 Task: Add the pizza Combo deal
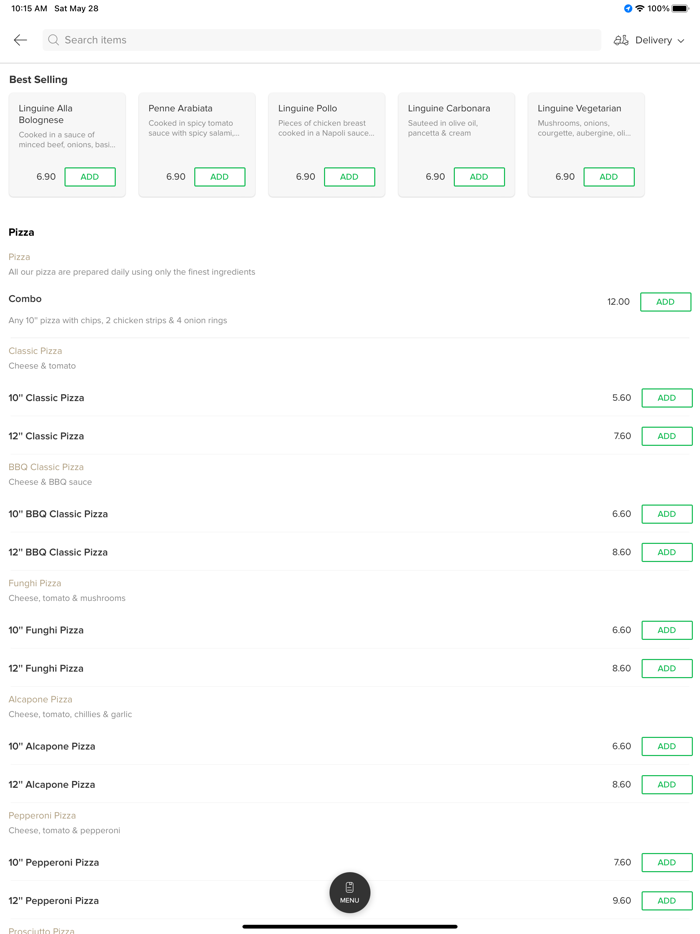(x=665, y=302)
